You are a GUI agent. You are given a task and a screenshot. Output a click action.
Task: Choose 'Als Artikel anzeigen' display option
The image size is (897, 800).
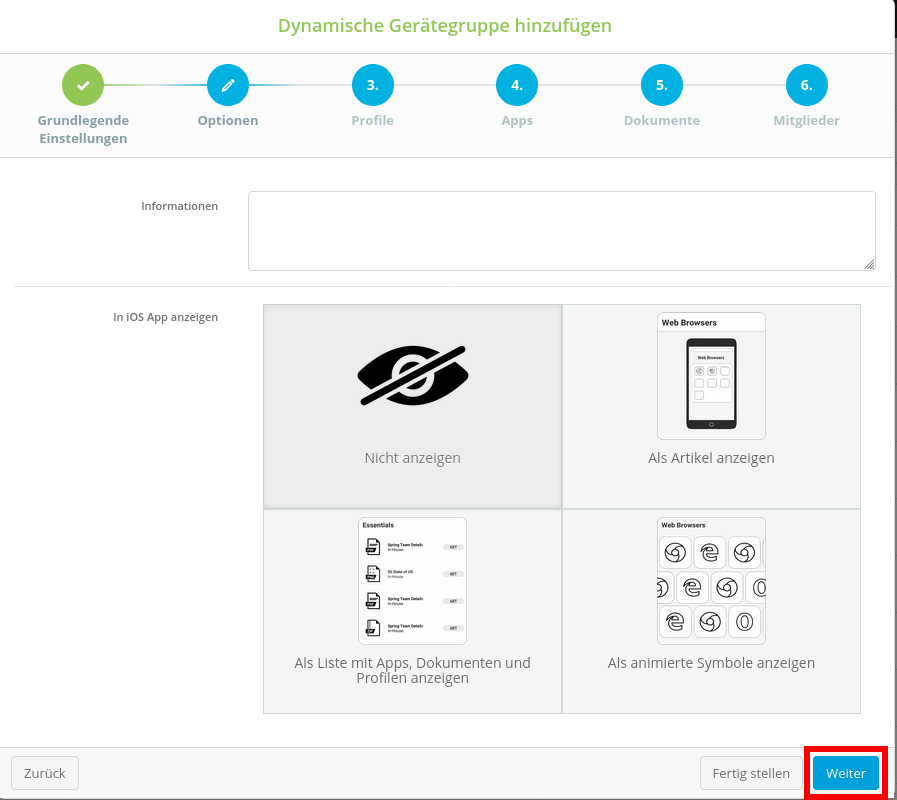click(711, 458)
